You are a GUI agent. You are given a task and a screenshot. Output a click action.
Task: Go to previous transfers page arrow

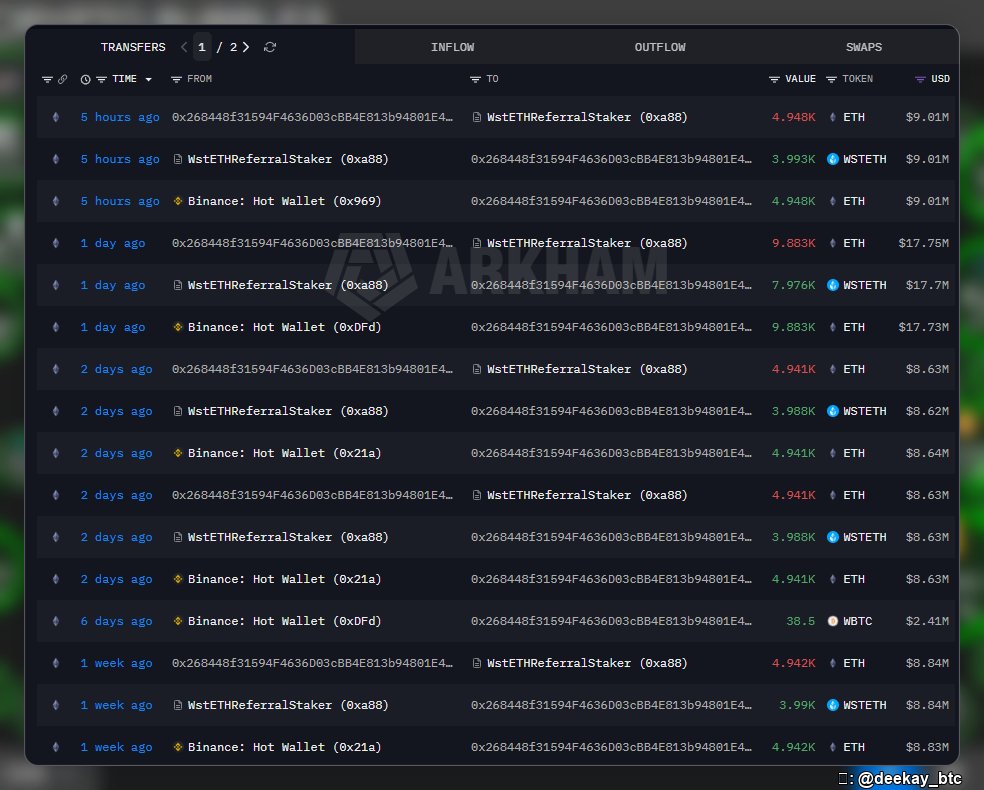coord(184,47)
